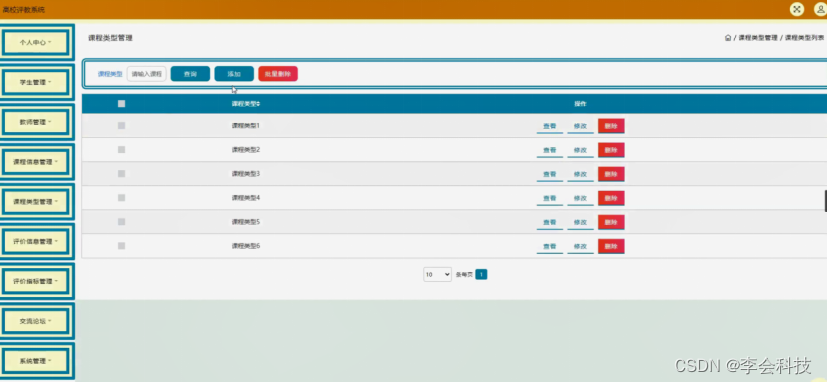Click 修改 for 课程类型2

click(x=580, y=150)
